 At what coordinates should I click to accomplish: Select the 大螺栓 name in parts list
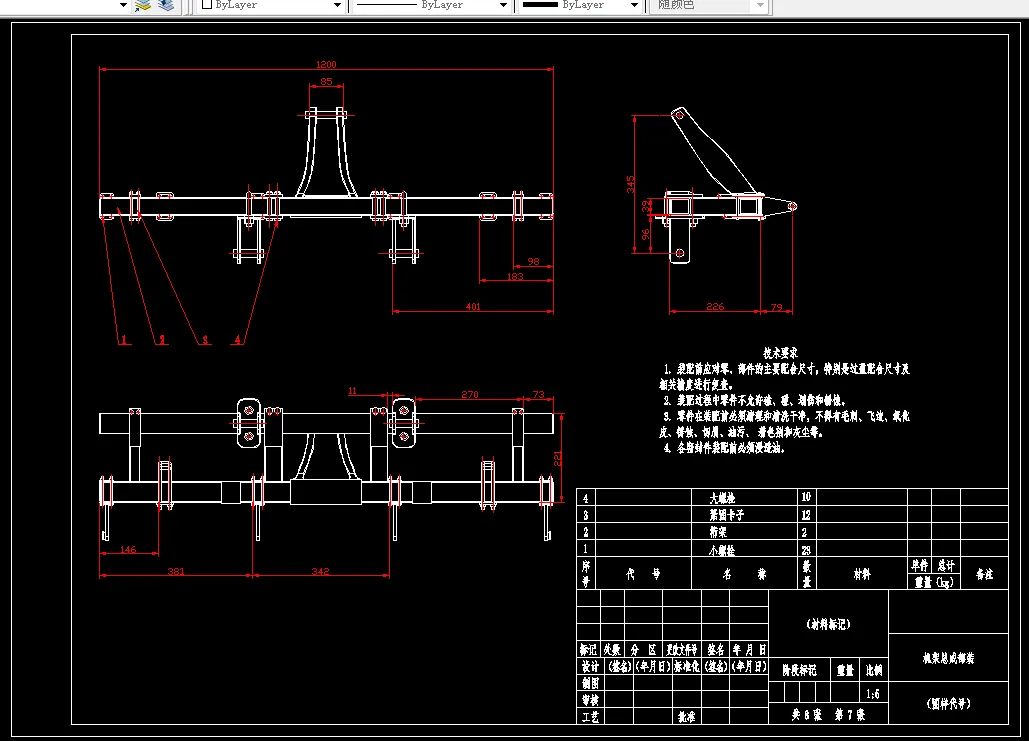722,498
